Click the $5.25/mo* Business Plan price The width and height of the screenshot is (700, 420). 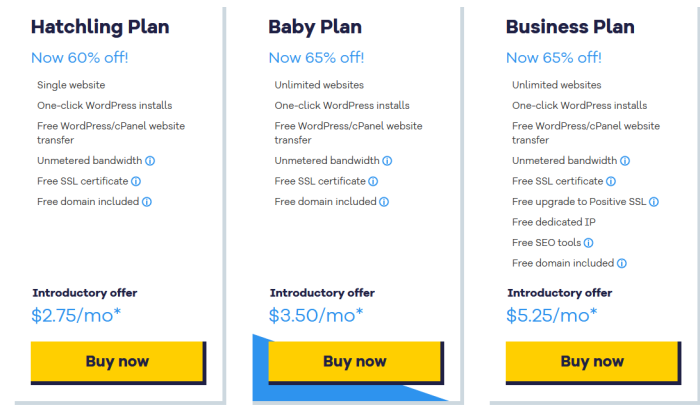click(551, 315)
